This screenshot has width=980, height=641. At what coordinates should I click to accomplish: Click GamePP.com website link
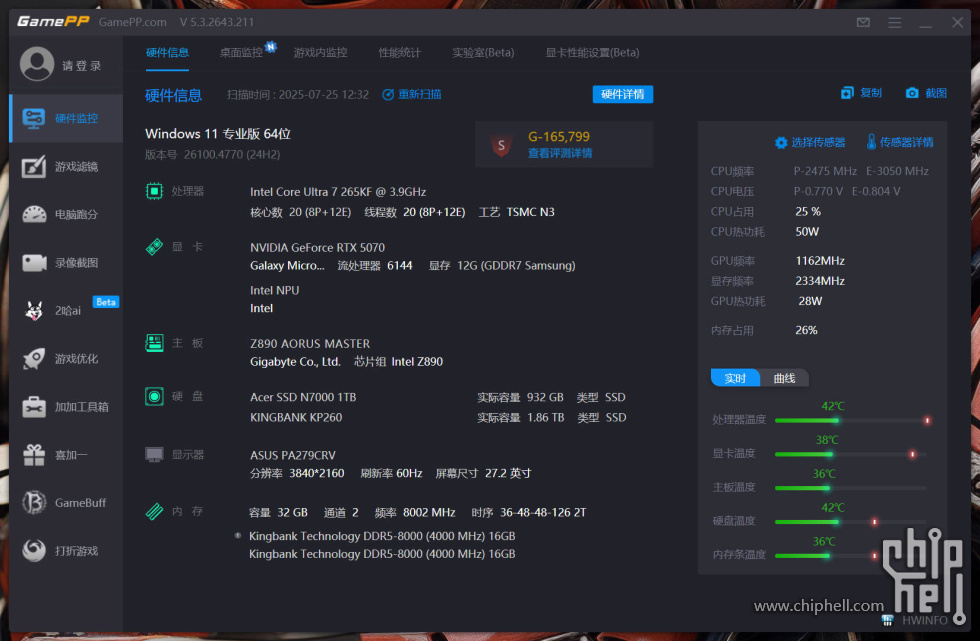[132, 22]
